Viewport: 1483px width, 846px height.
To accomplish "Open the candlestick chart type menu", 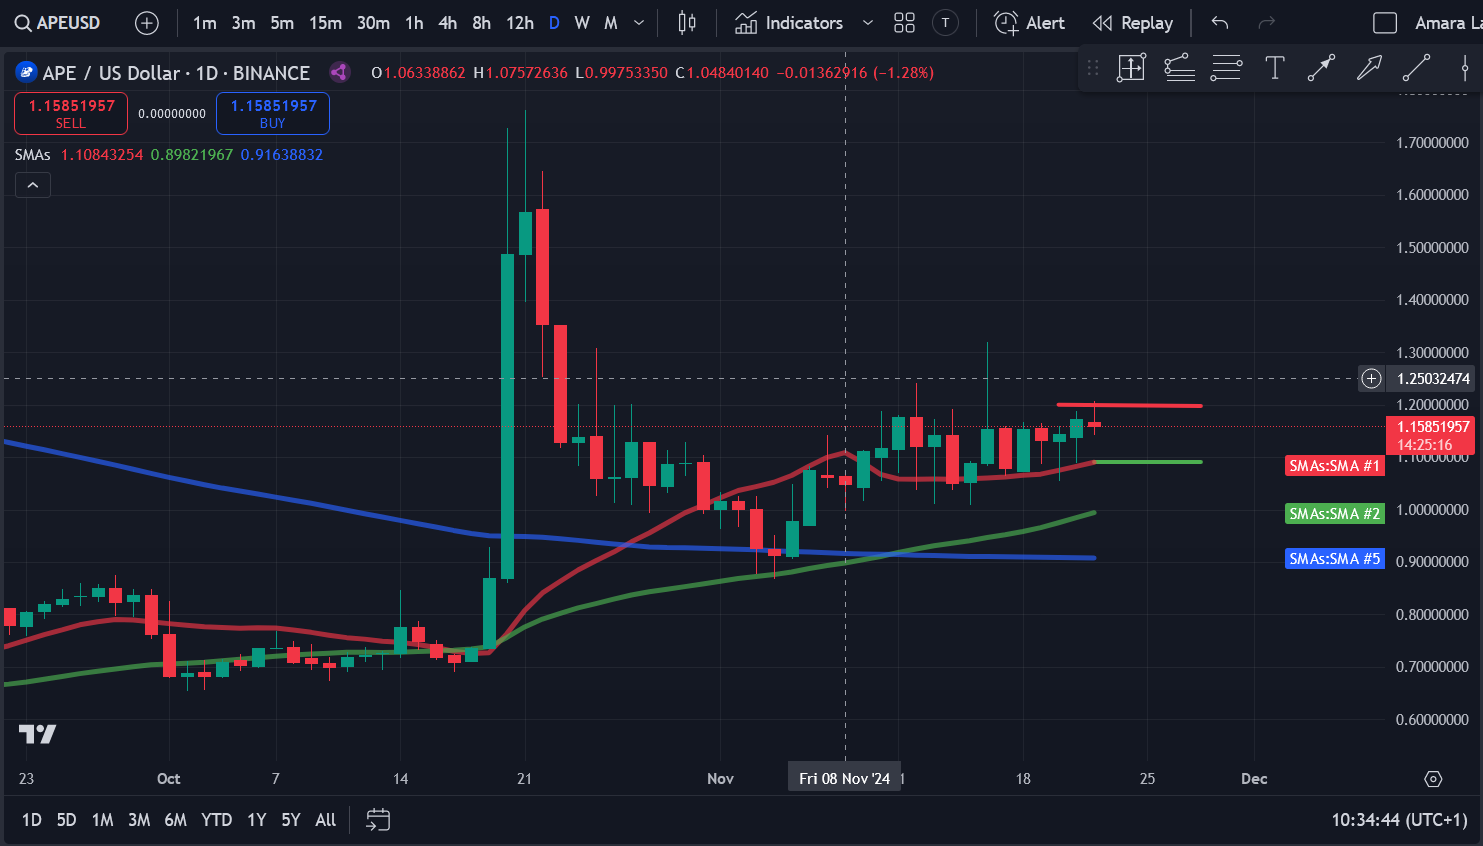I will 687,23.
